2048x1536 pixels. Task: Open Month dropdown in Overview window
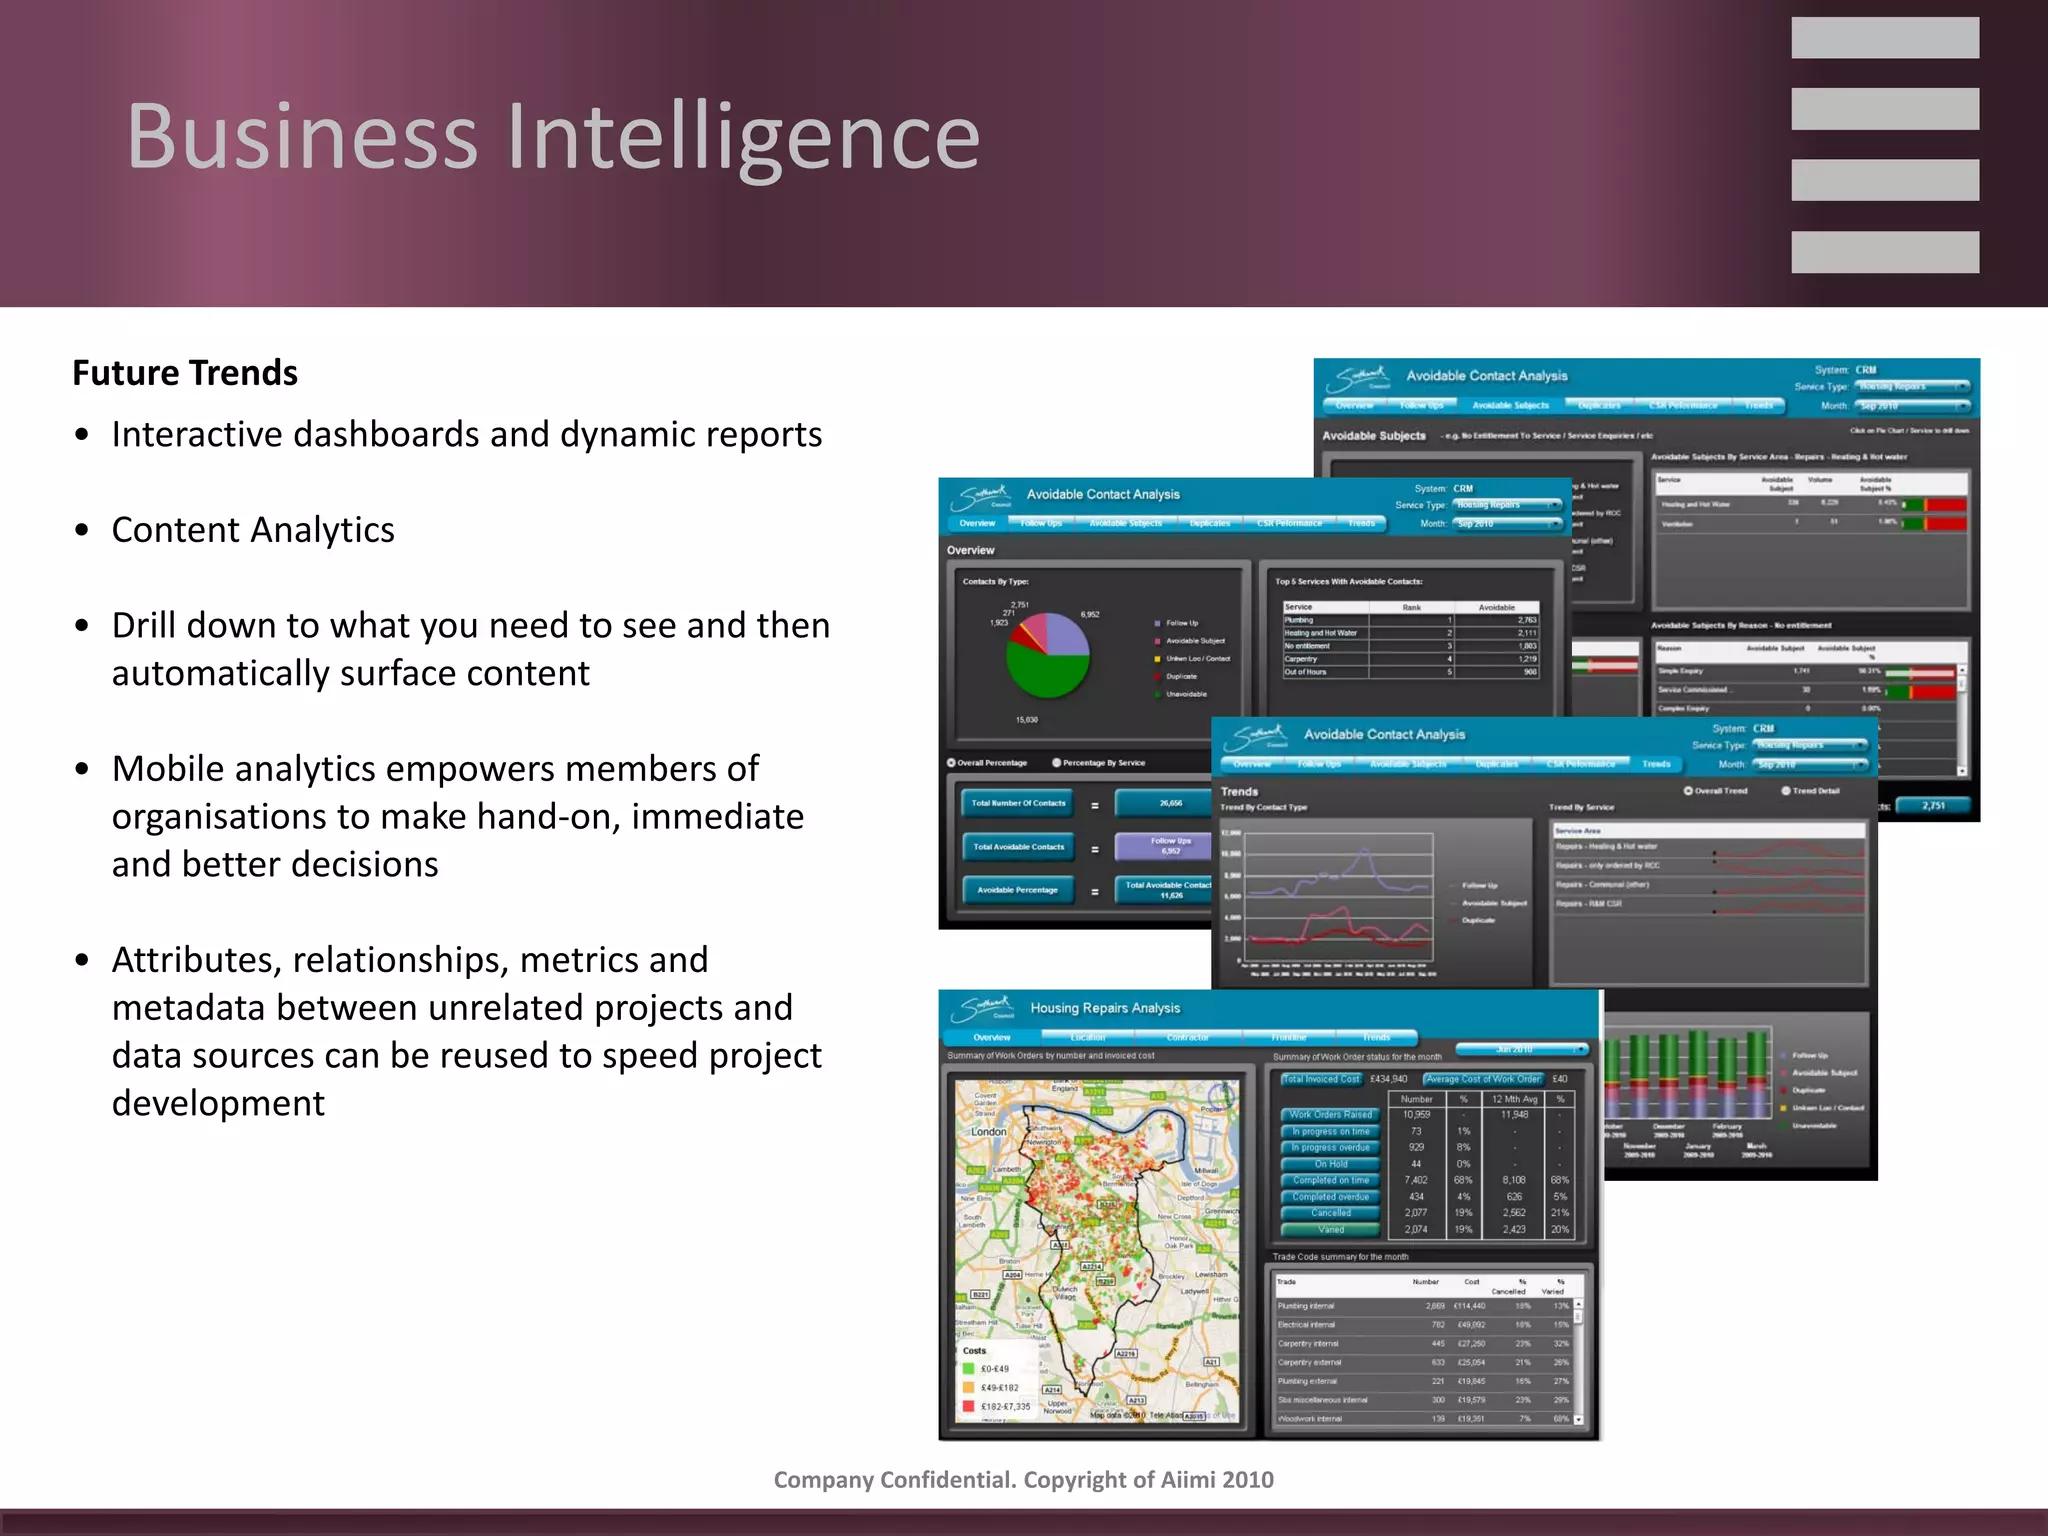[x=1507, y=523]
